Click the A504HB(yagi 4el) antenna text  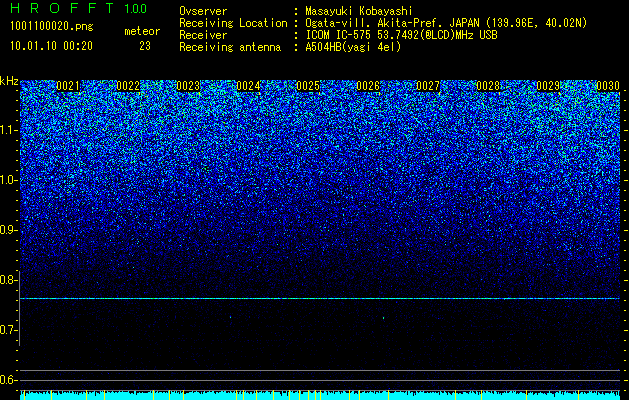coord(353,47)
